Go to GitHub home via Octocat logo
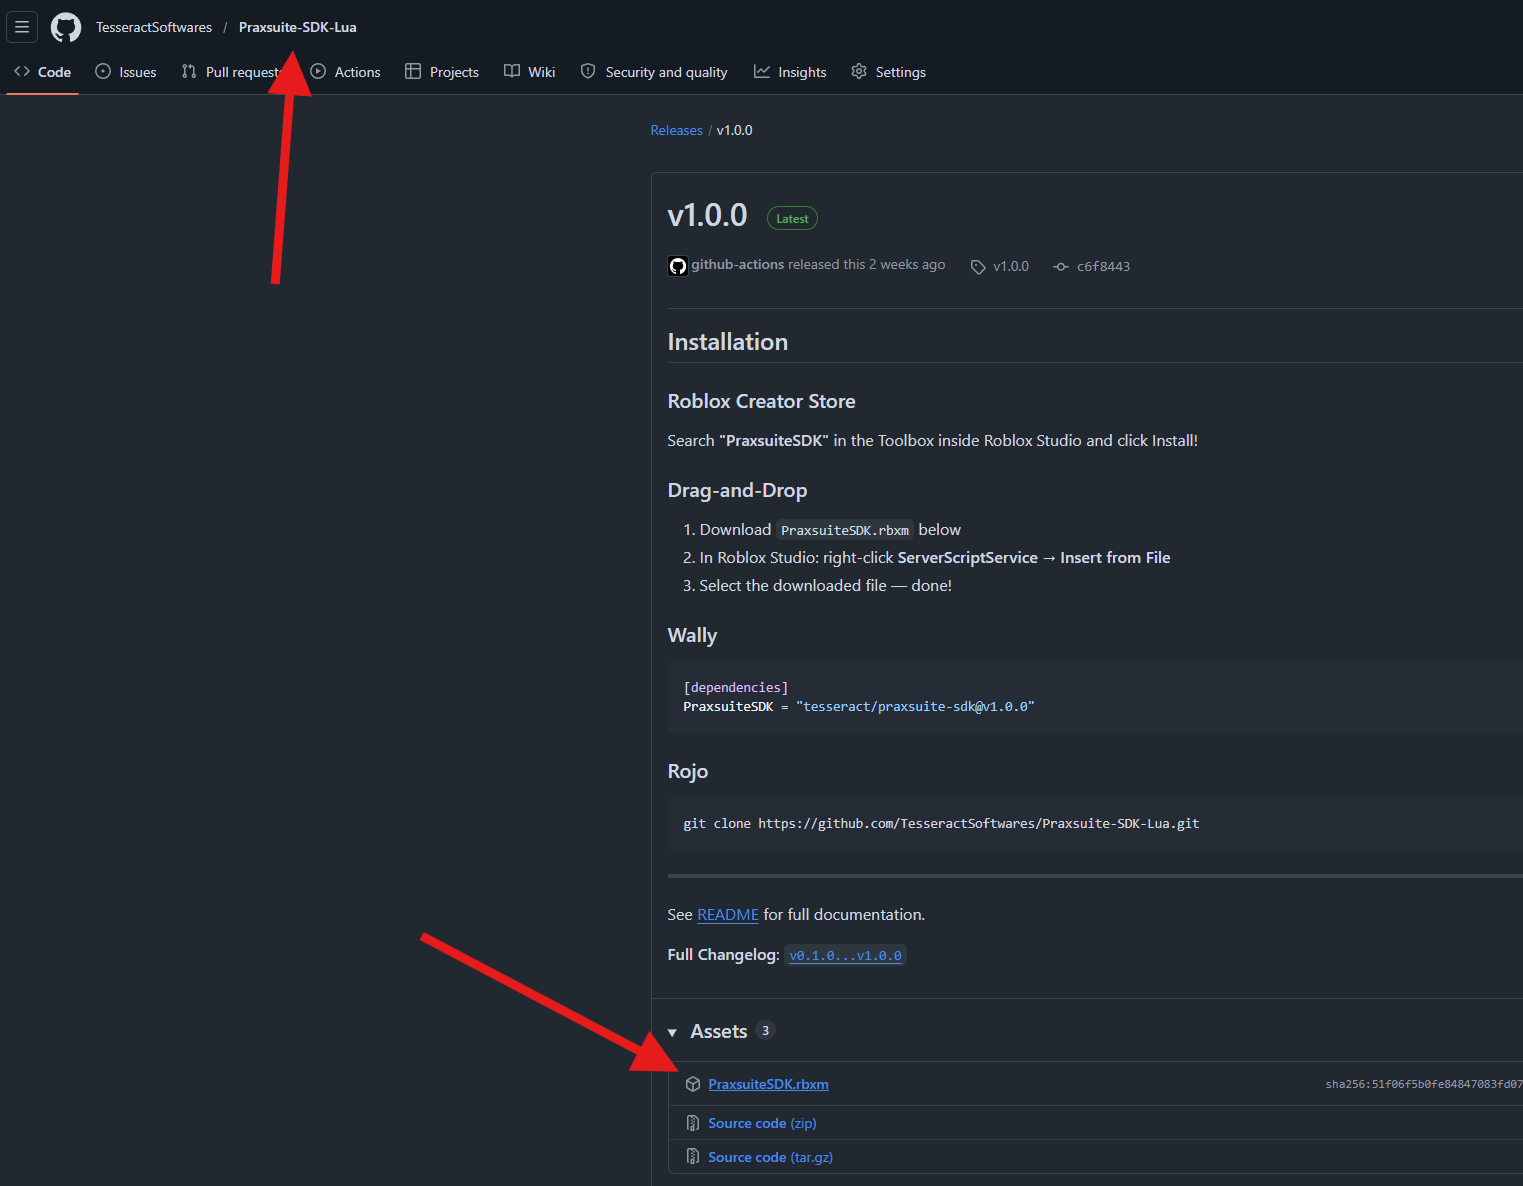 (66, 27)
